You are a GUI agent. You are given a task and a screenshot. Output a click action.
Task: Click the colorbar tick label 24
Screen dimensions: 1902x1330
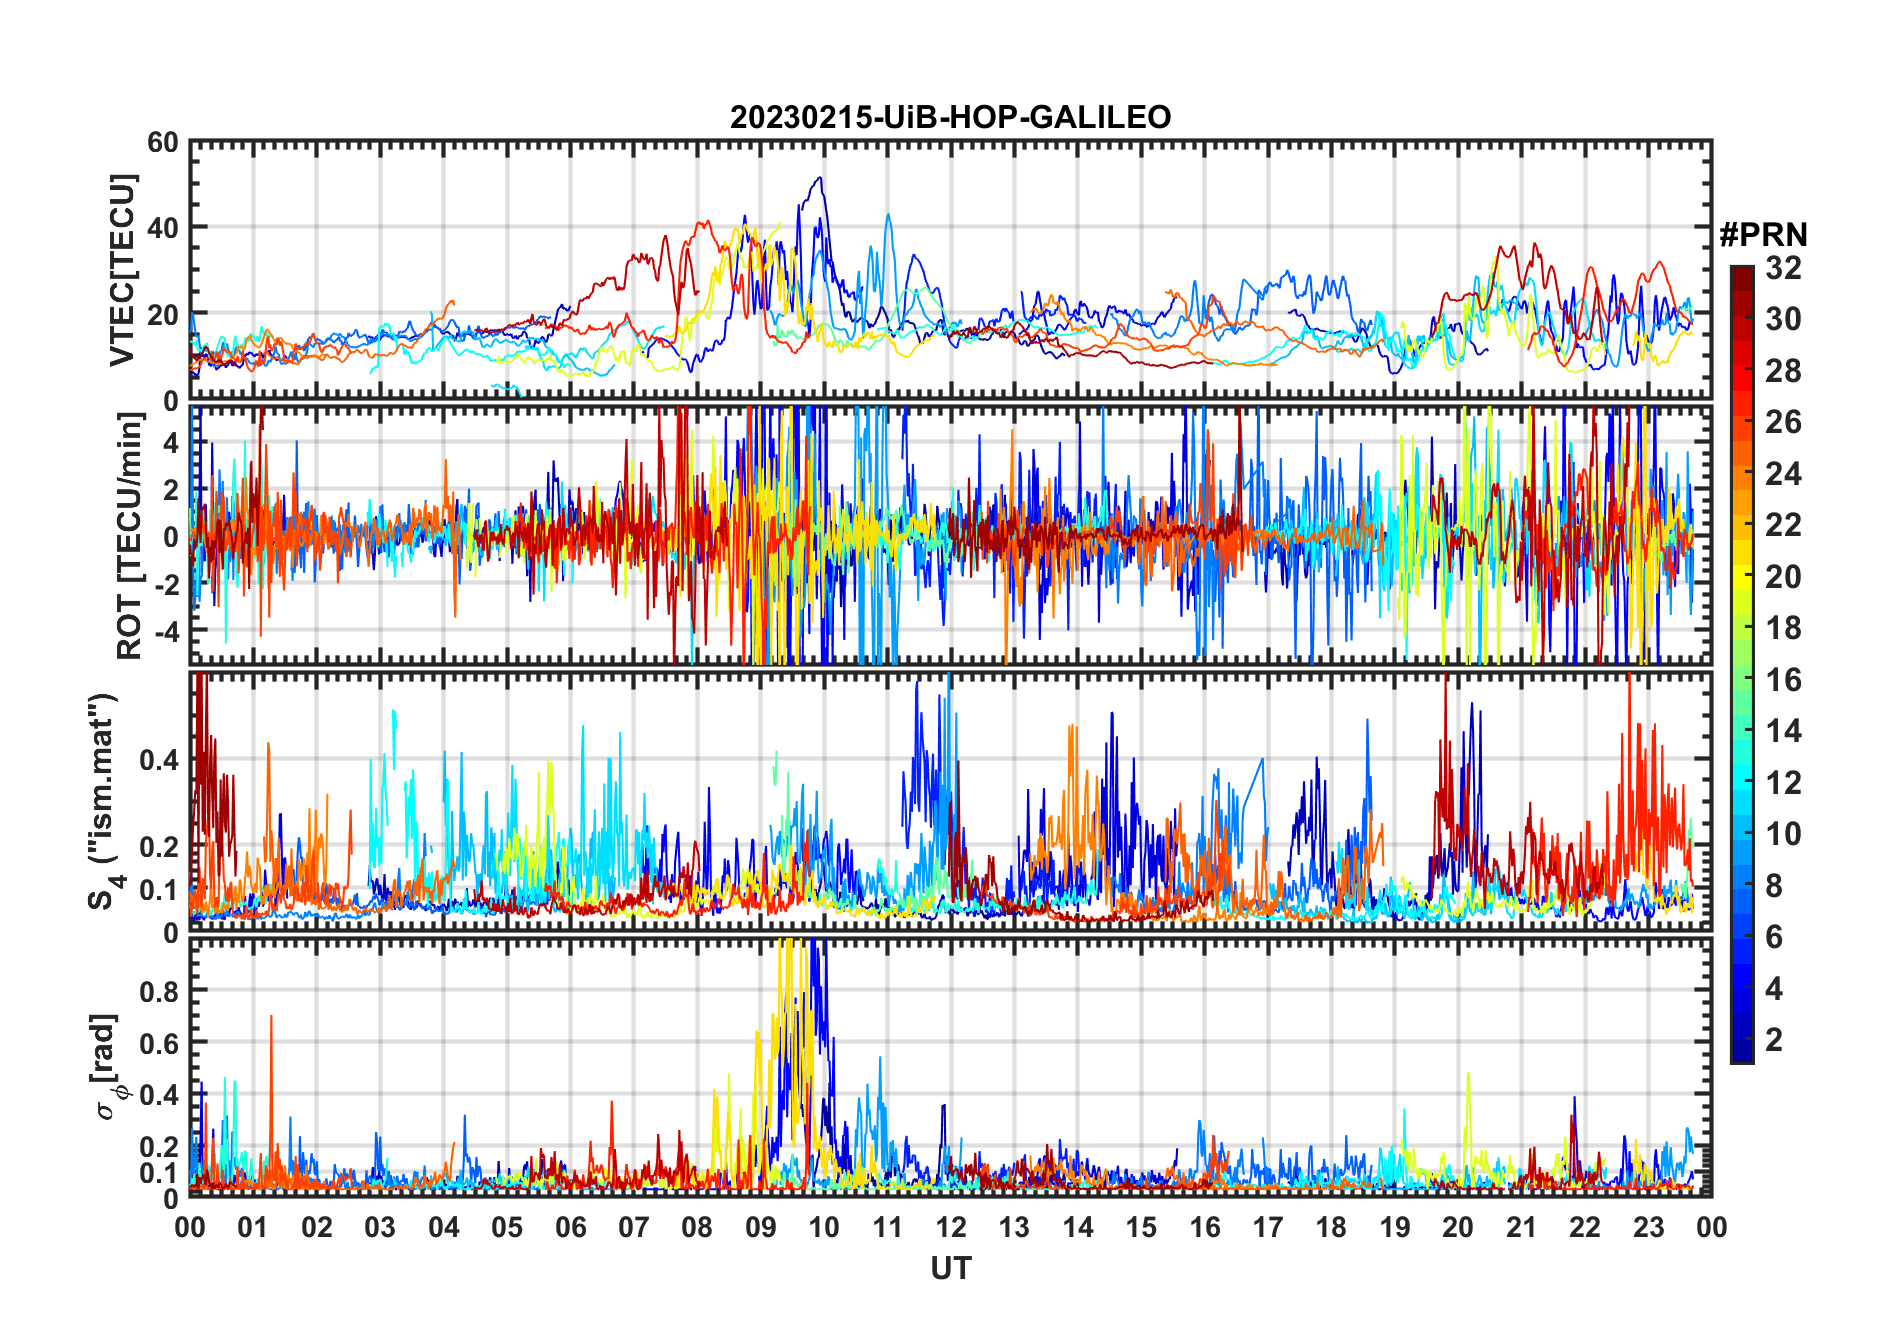(1783, 474)
